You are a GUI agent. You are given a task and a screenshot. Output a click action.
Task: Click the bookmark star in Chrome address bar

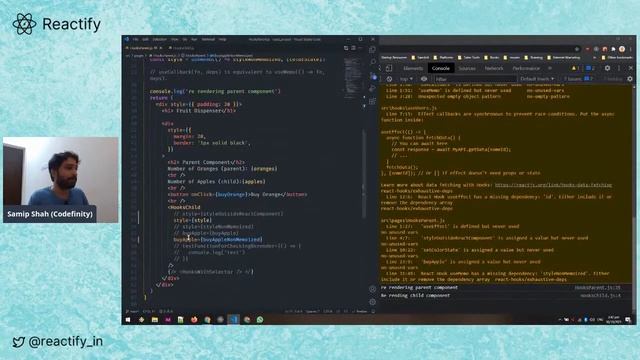coord(577,49)
